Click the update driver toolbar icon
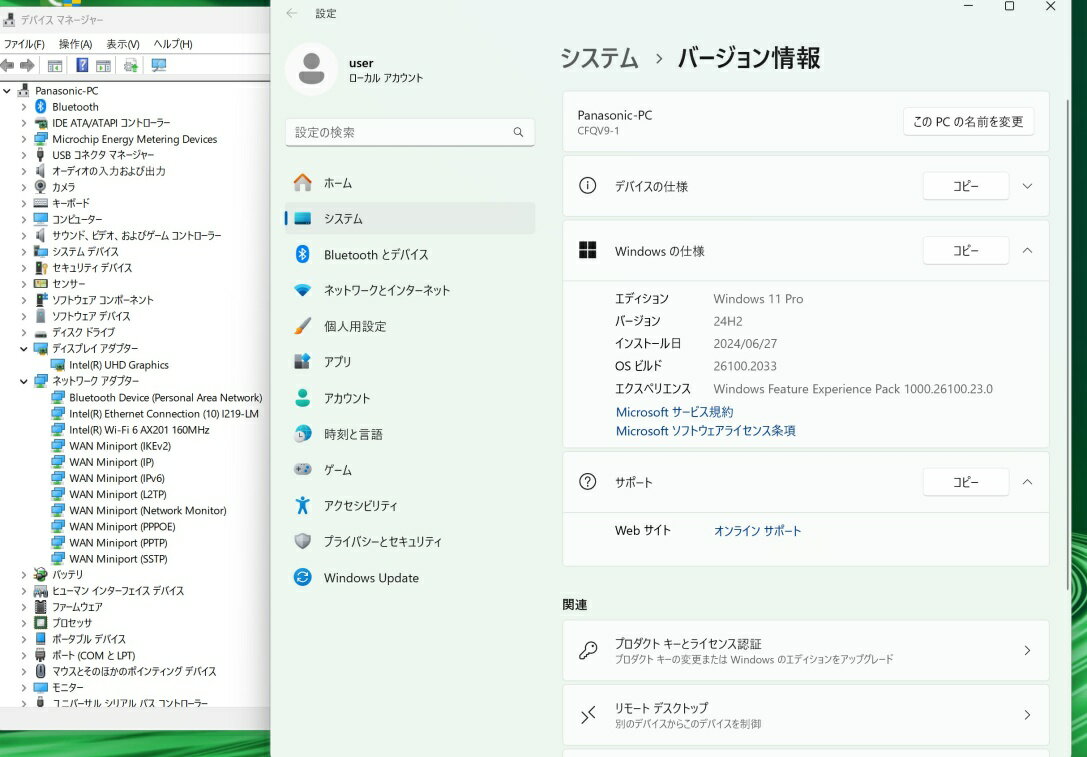1087x757 pixels. tap(130, 66)
